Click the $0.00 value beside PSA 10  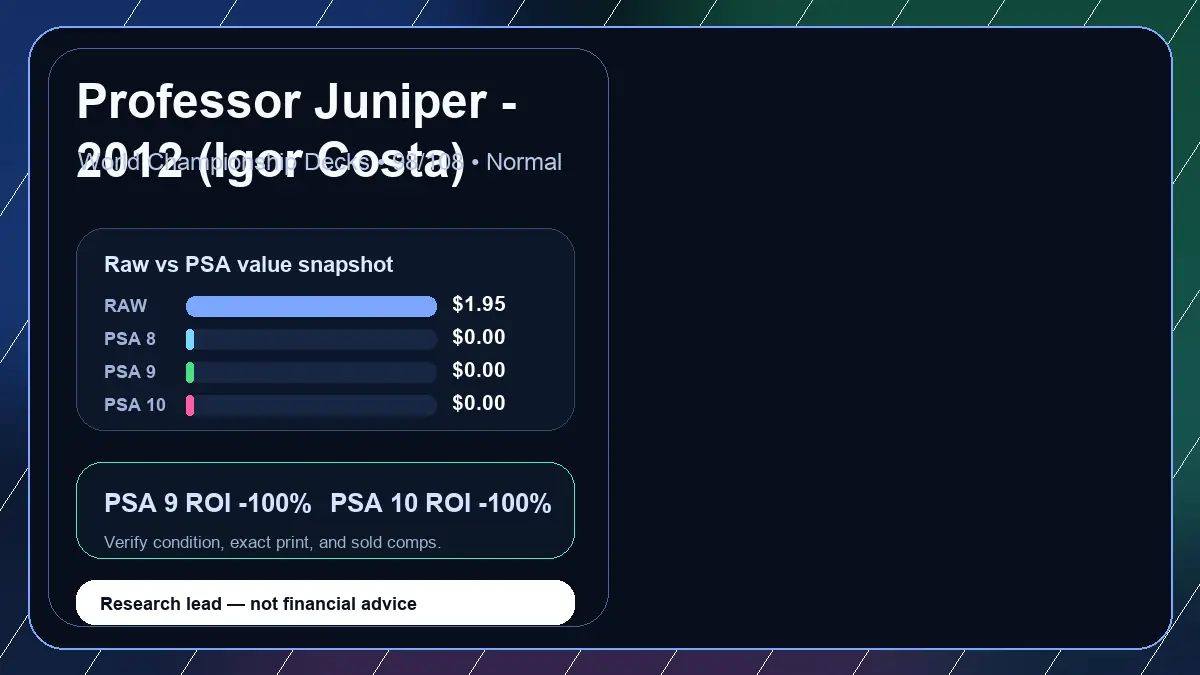(479, 404)
